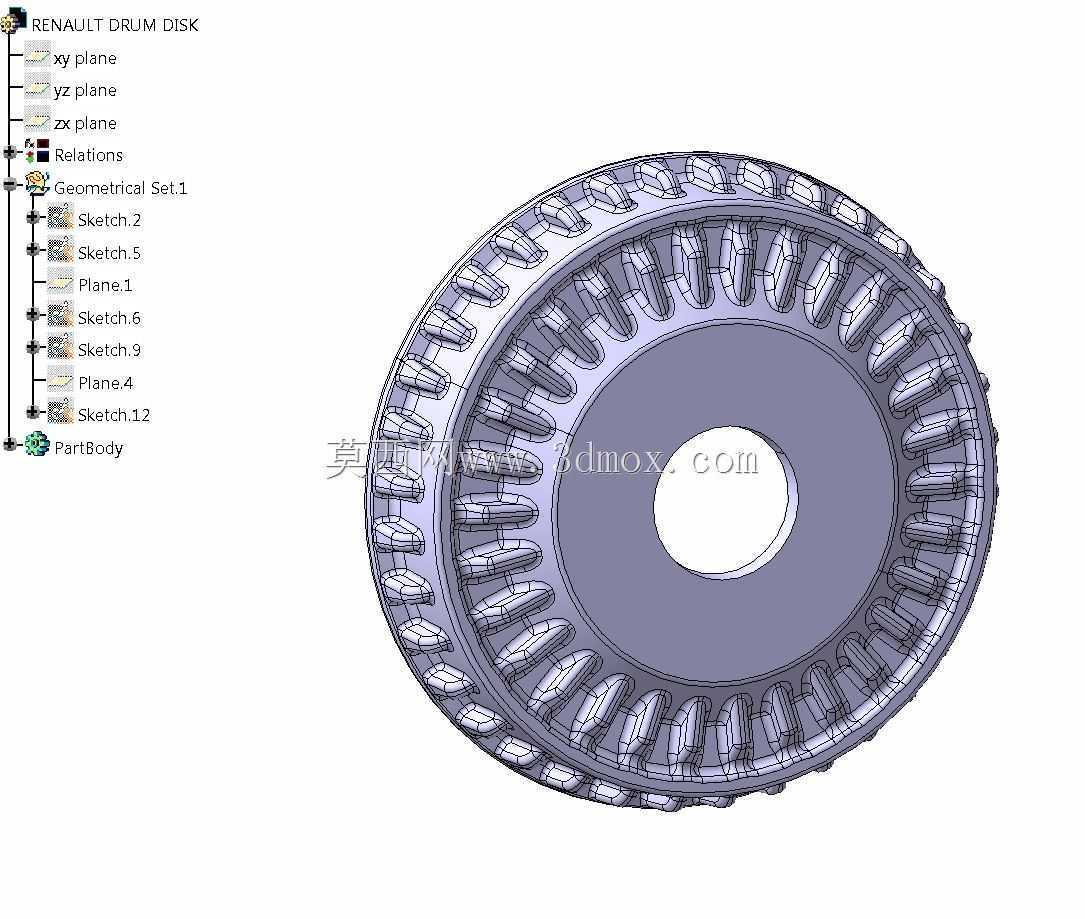The image size is (1085, 919).
Task: Click the Relations formula icon
Action: (37, 152)
